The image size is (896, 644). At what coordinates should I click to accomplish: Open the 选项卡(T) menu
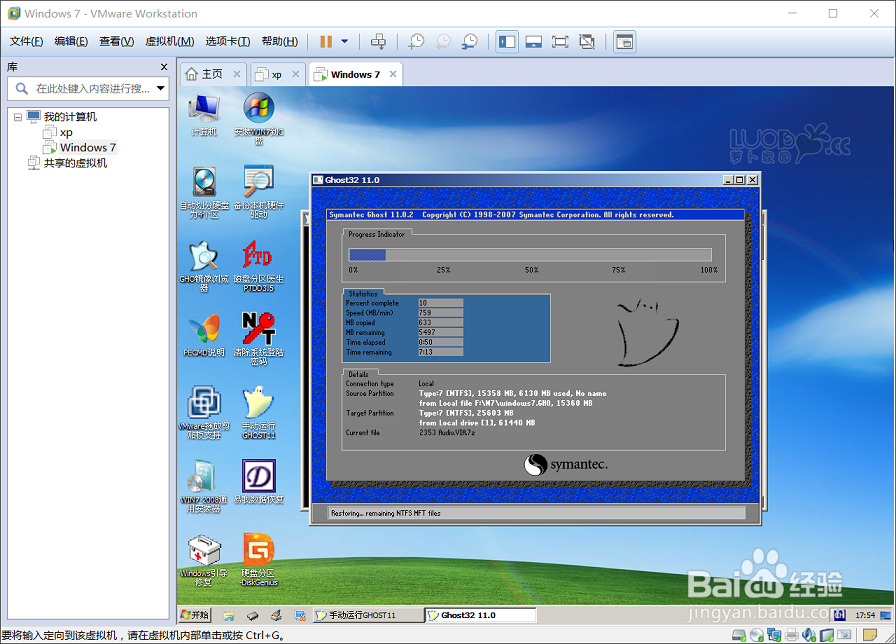228,41
